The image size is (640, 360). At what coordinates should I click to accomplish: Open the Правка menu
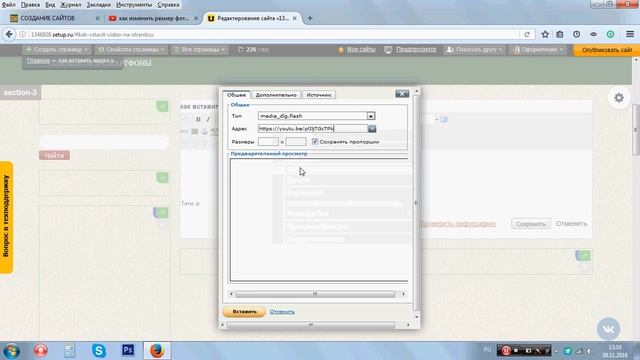(30, 5)
